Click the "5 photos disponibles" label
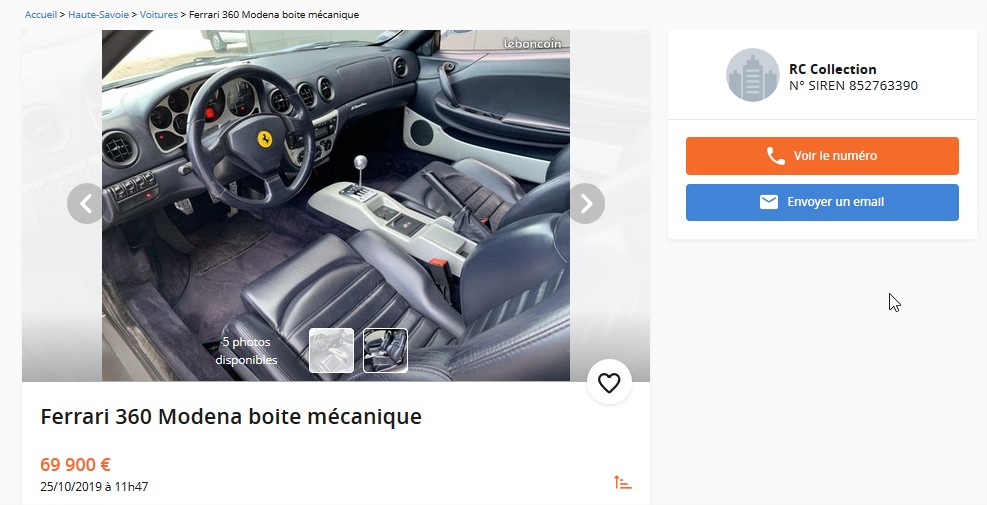The image size is (987, 505). coord(246,351)
